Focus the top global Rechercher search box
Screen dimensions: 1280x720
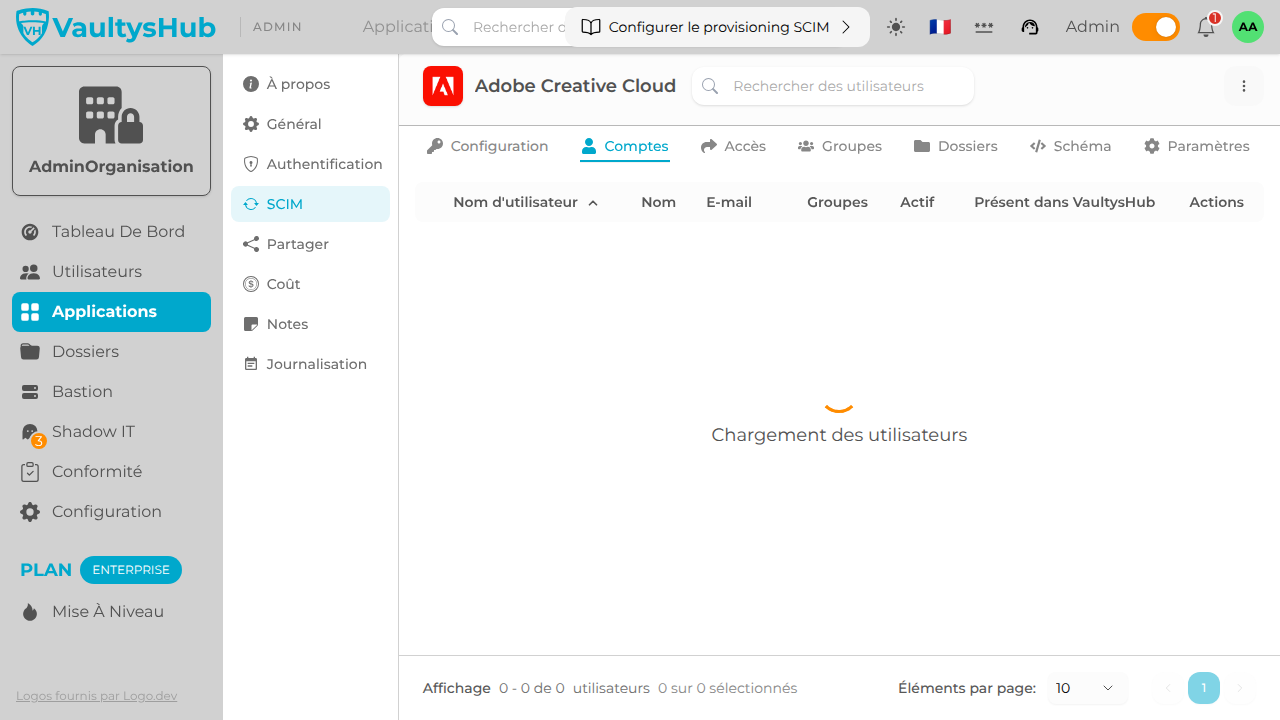click(x=500, y=27)
